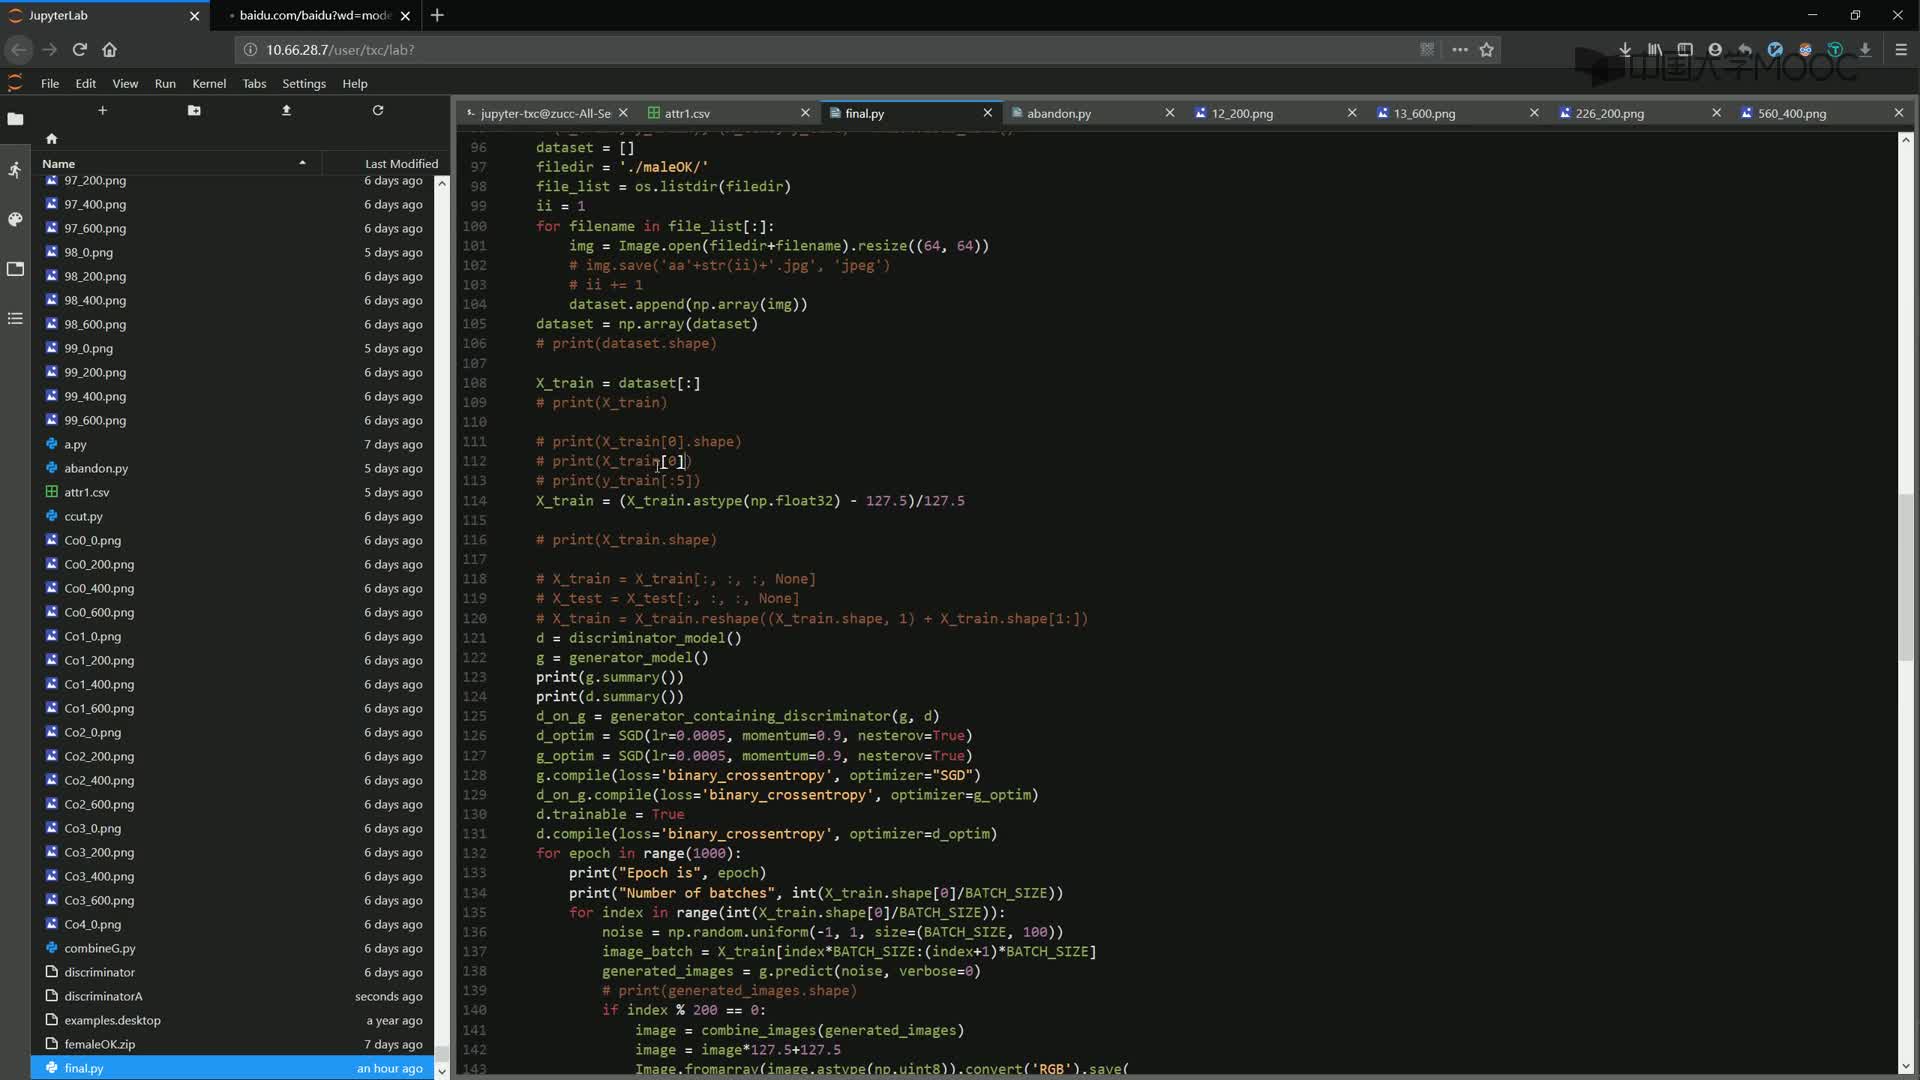Open the browser account icon

1715,49
